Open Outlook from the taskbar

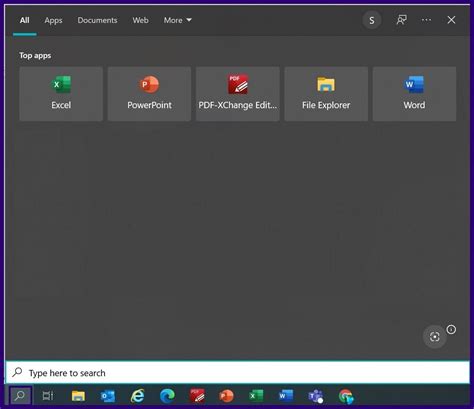click(x=108, y=396)
